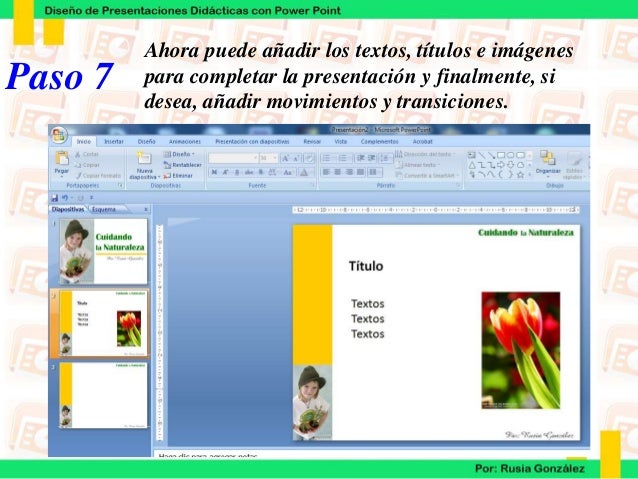The height and width of the screenshot is (479, 638).
Task: Click the Undo icon in quick access
Action: click(x=65, y=198)
